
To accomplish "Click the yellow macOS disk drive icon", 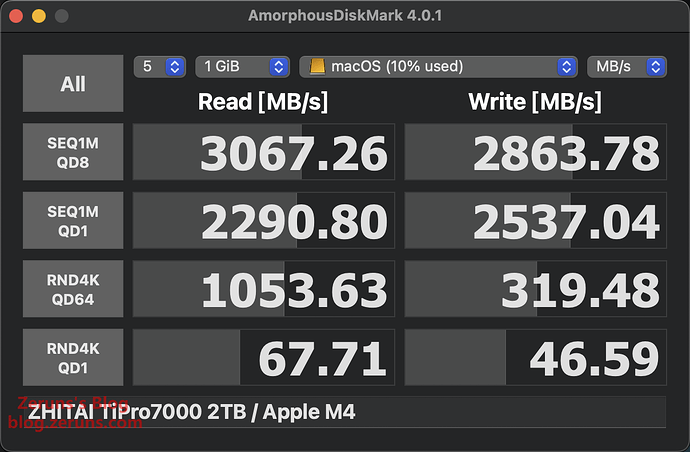I will 318,67.
